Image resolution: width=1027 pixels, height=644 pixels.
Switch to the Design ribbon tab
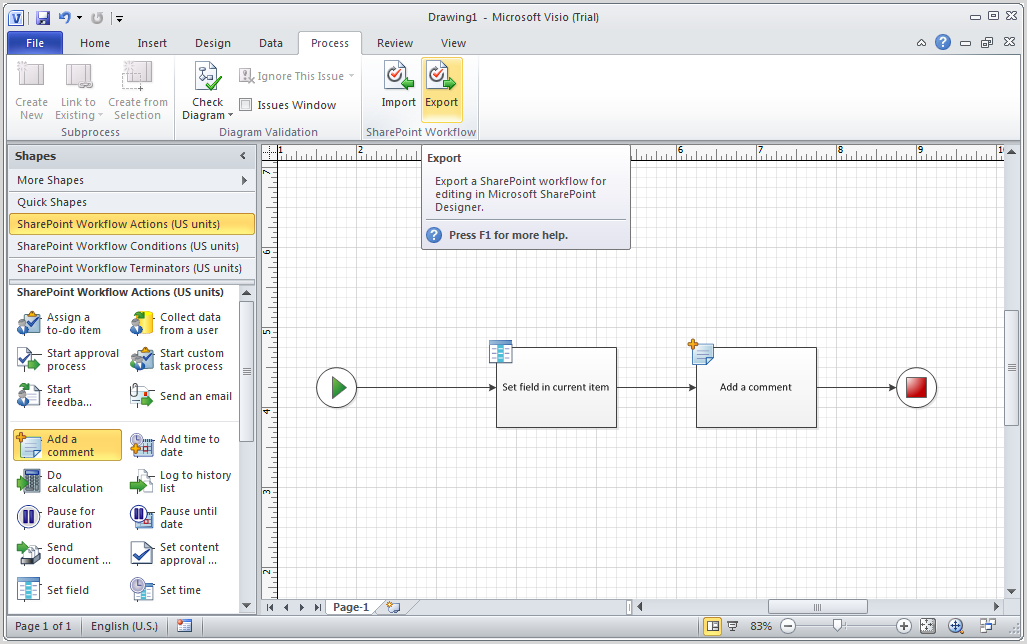tap(213, 43)
